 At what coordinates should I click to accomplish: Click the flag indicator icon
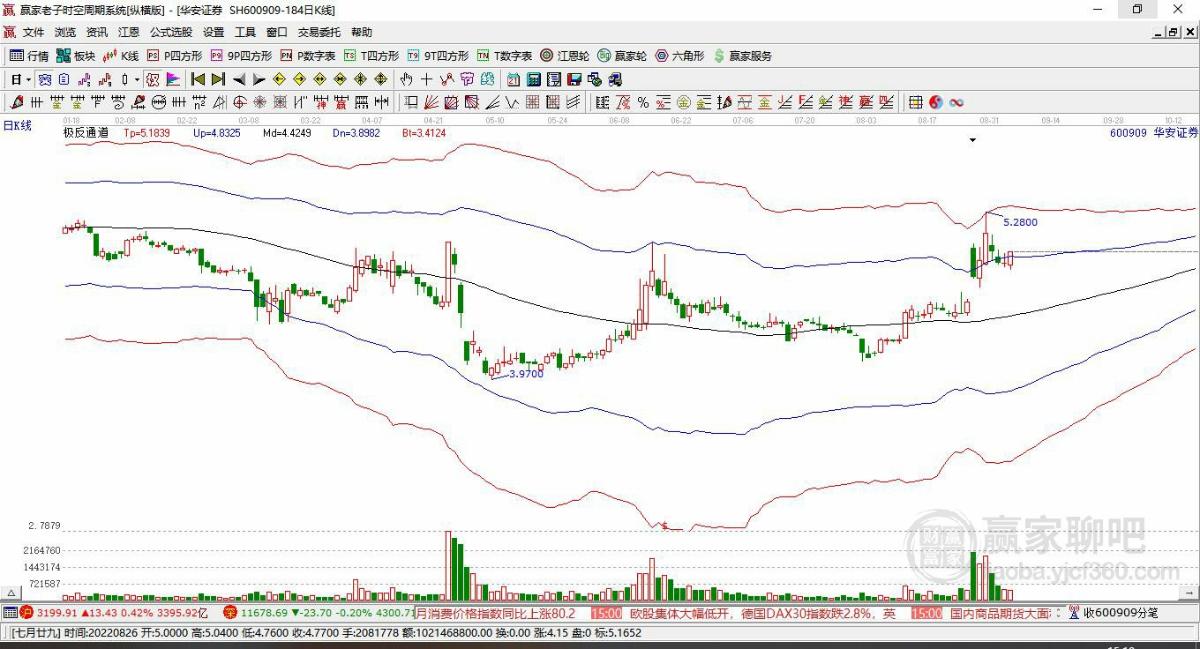(x=172, y=79)
